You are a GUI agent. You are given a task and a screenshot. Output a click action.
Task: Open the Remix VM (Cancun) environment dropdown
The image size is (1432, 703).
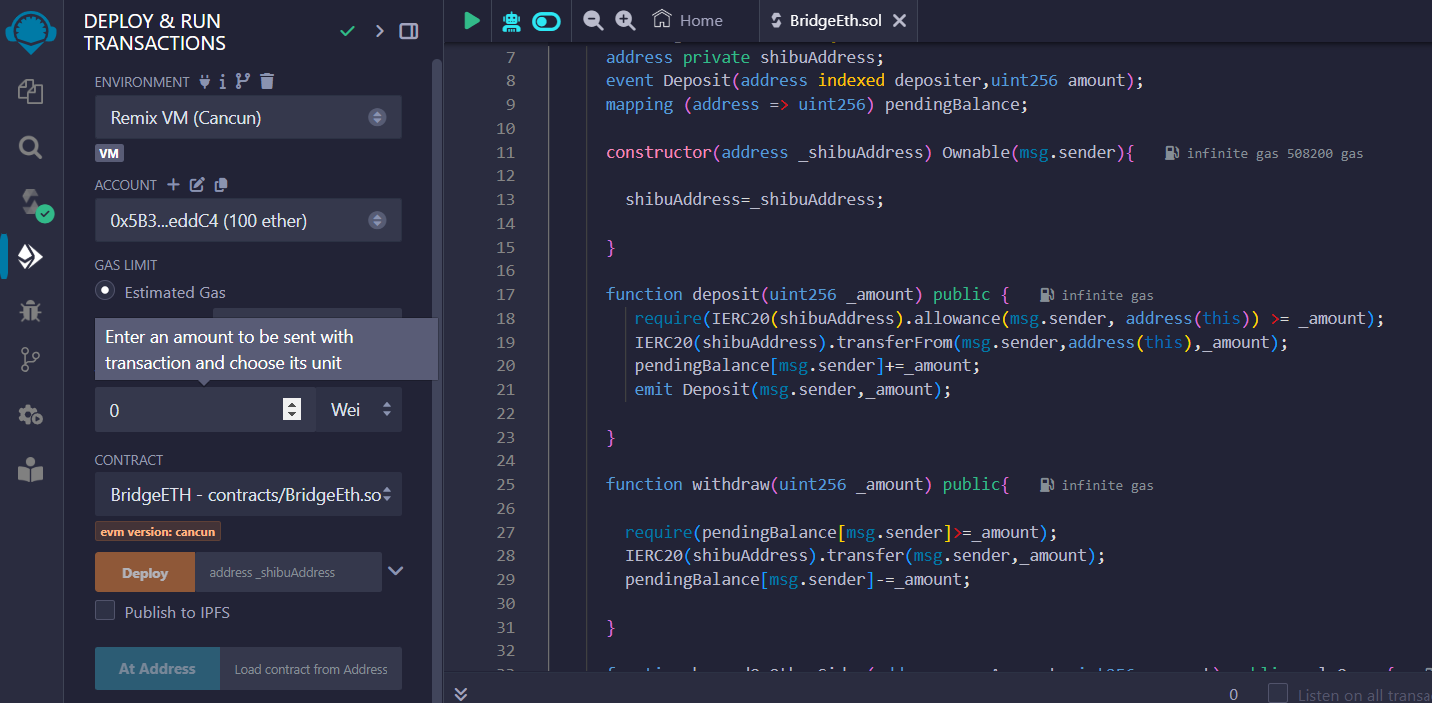pyautogui.click(x=248, y=117)
